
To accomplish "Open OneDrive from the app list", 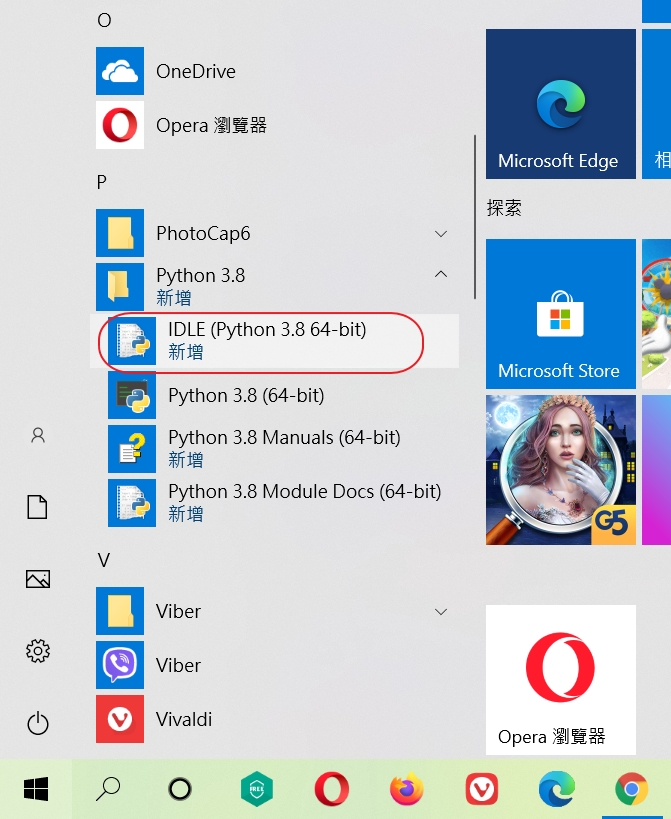I will tap(276, 71).
